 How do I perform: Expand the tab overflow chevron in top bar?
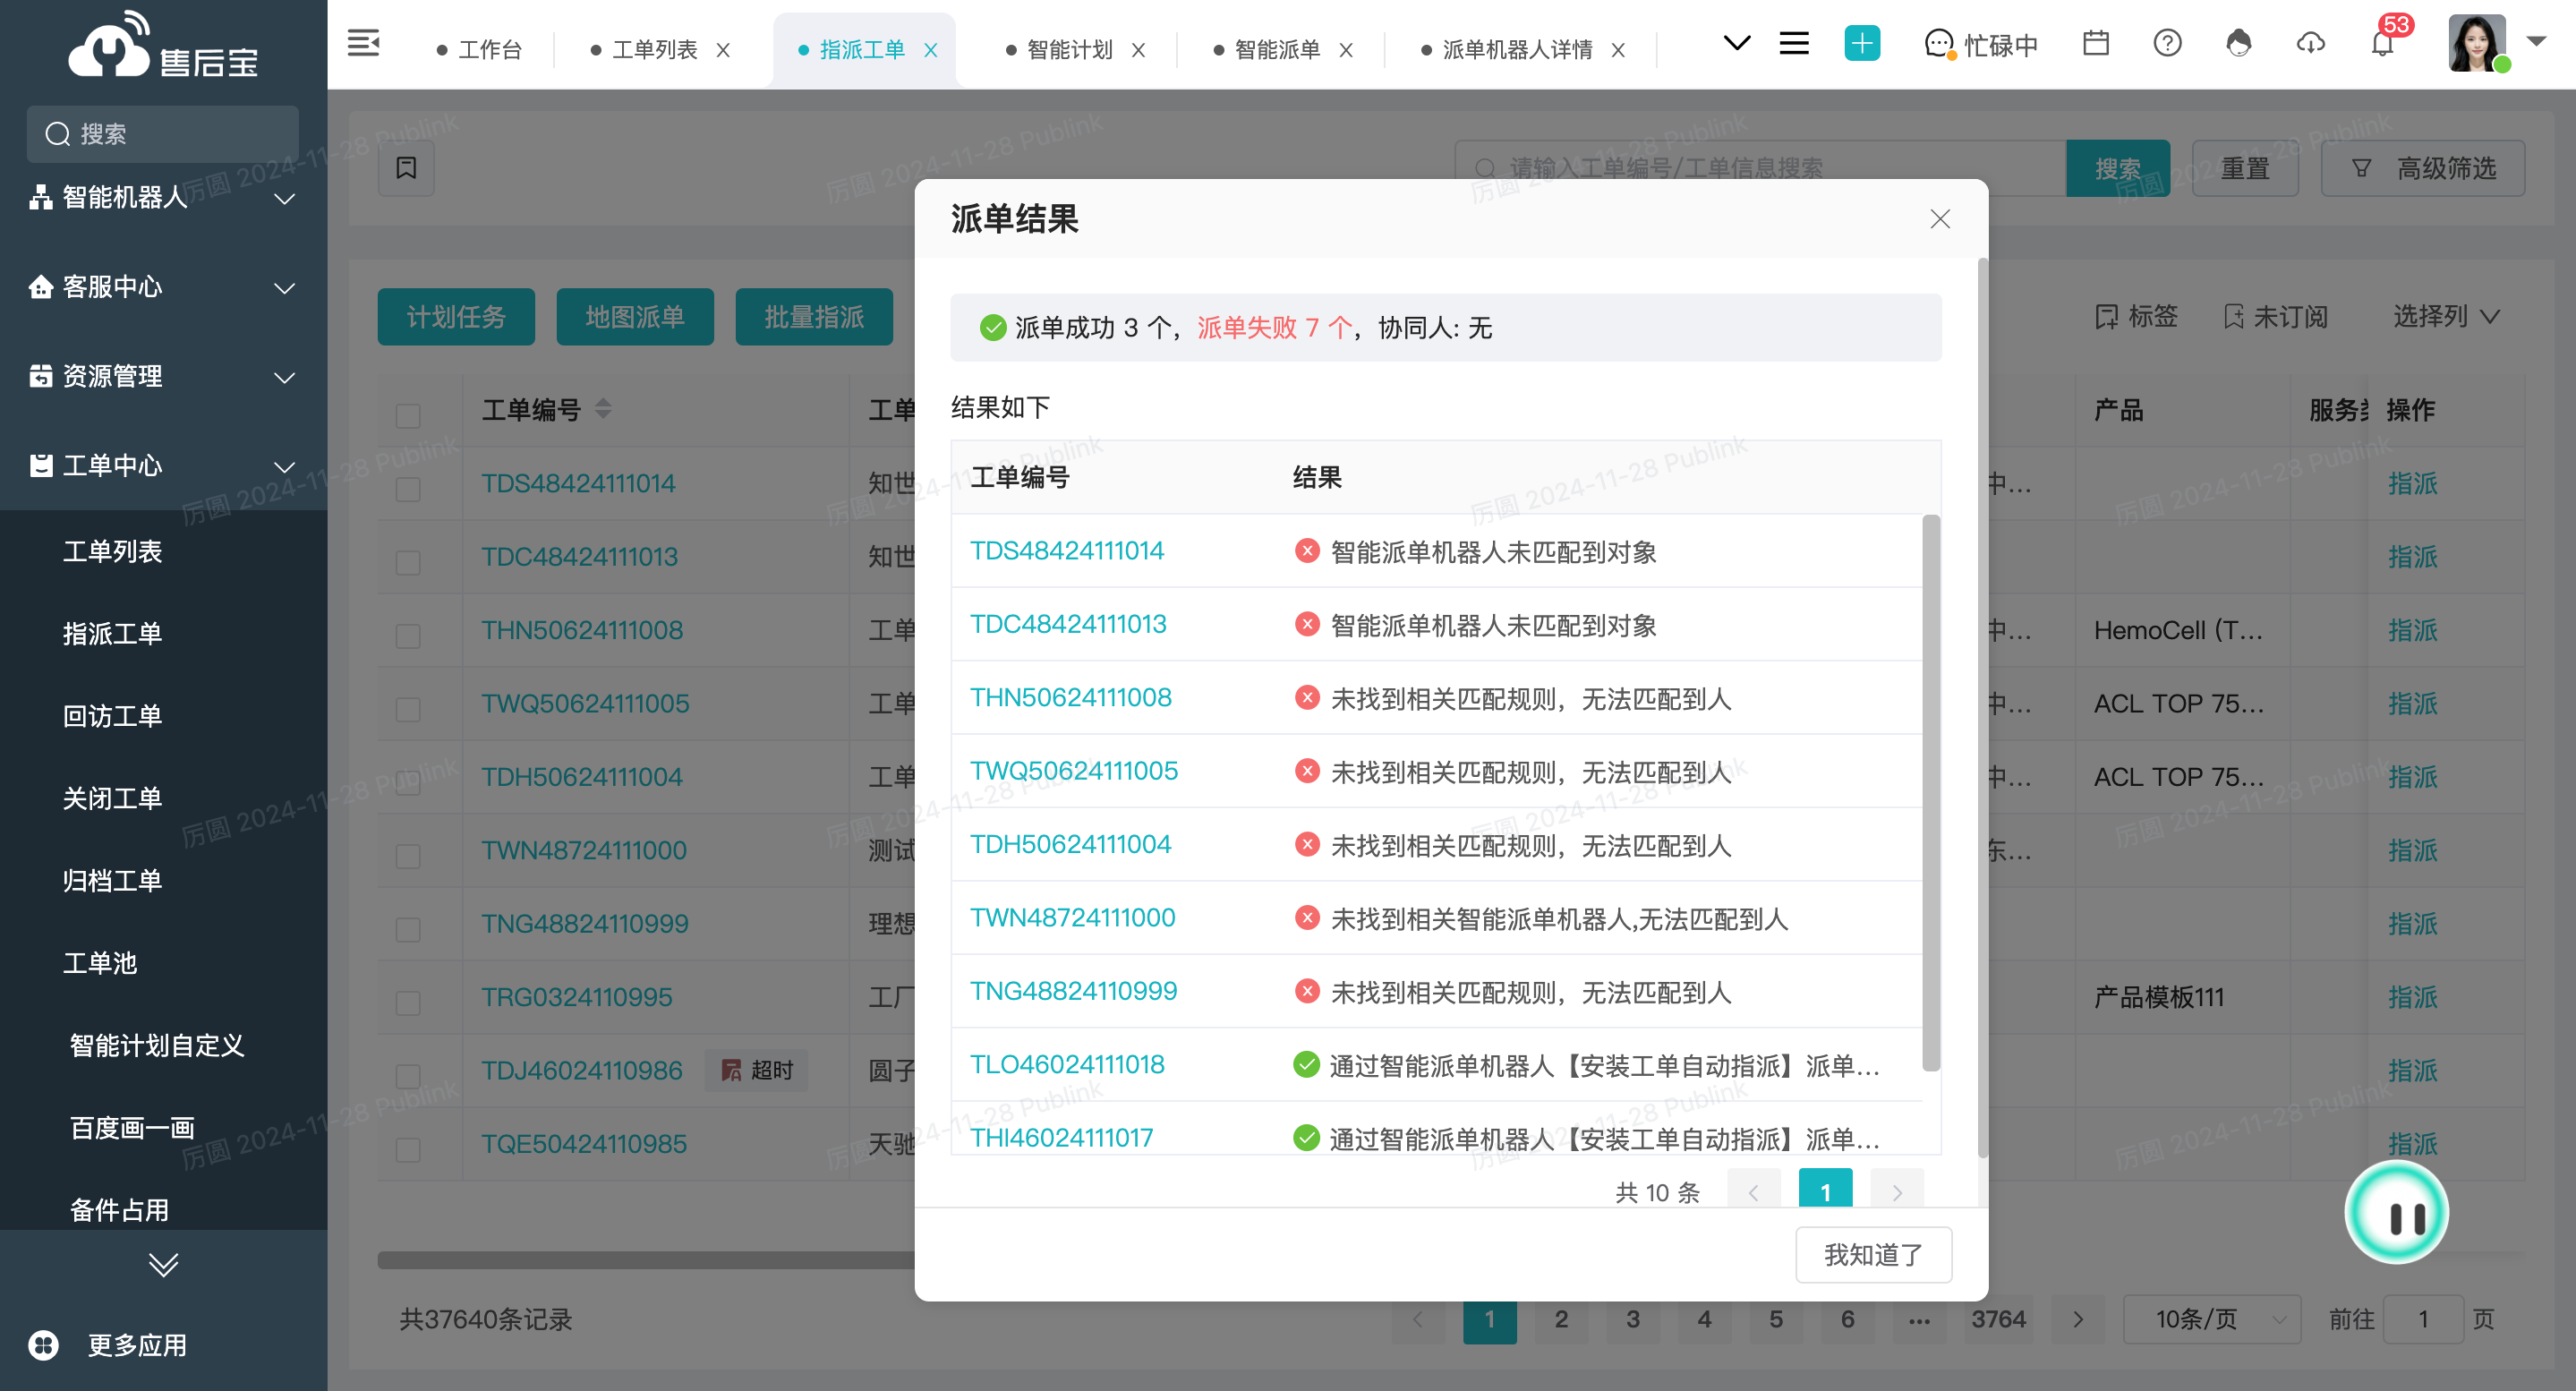1737,43
